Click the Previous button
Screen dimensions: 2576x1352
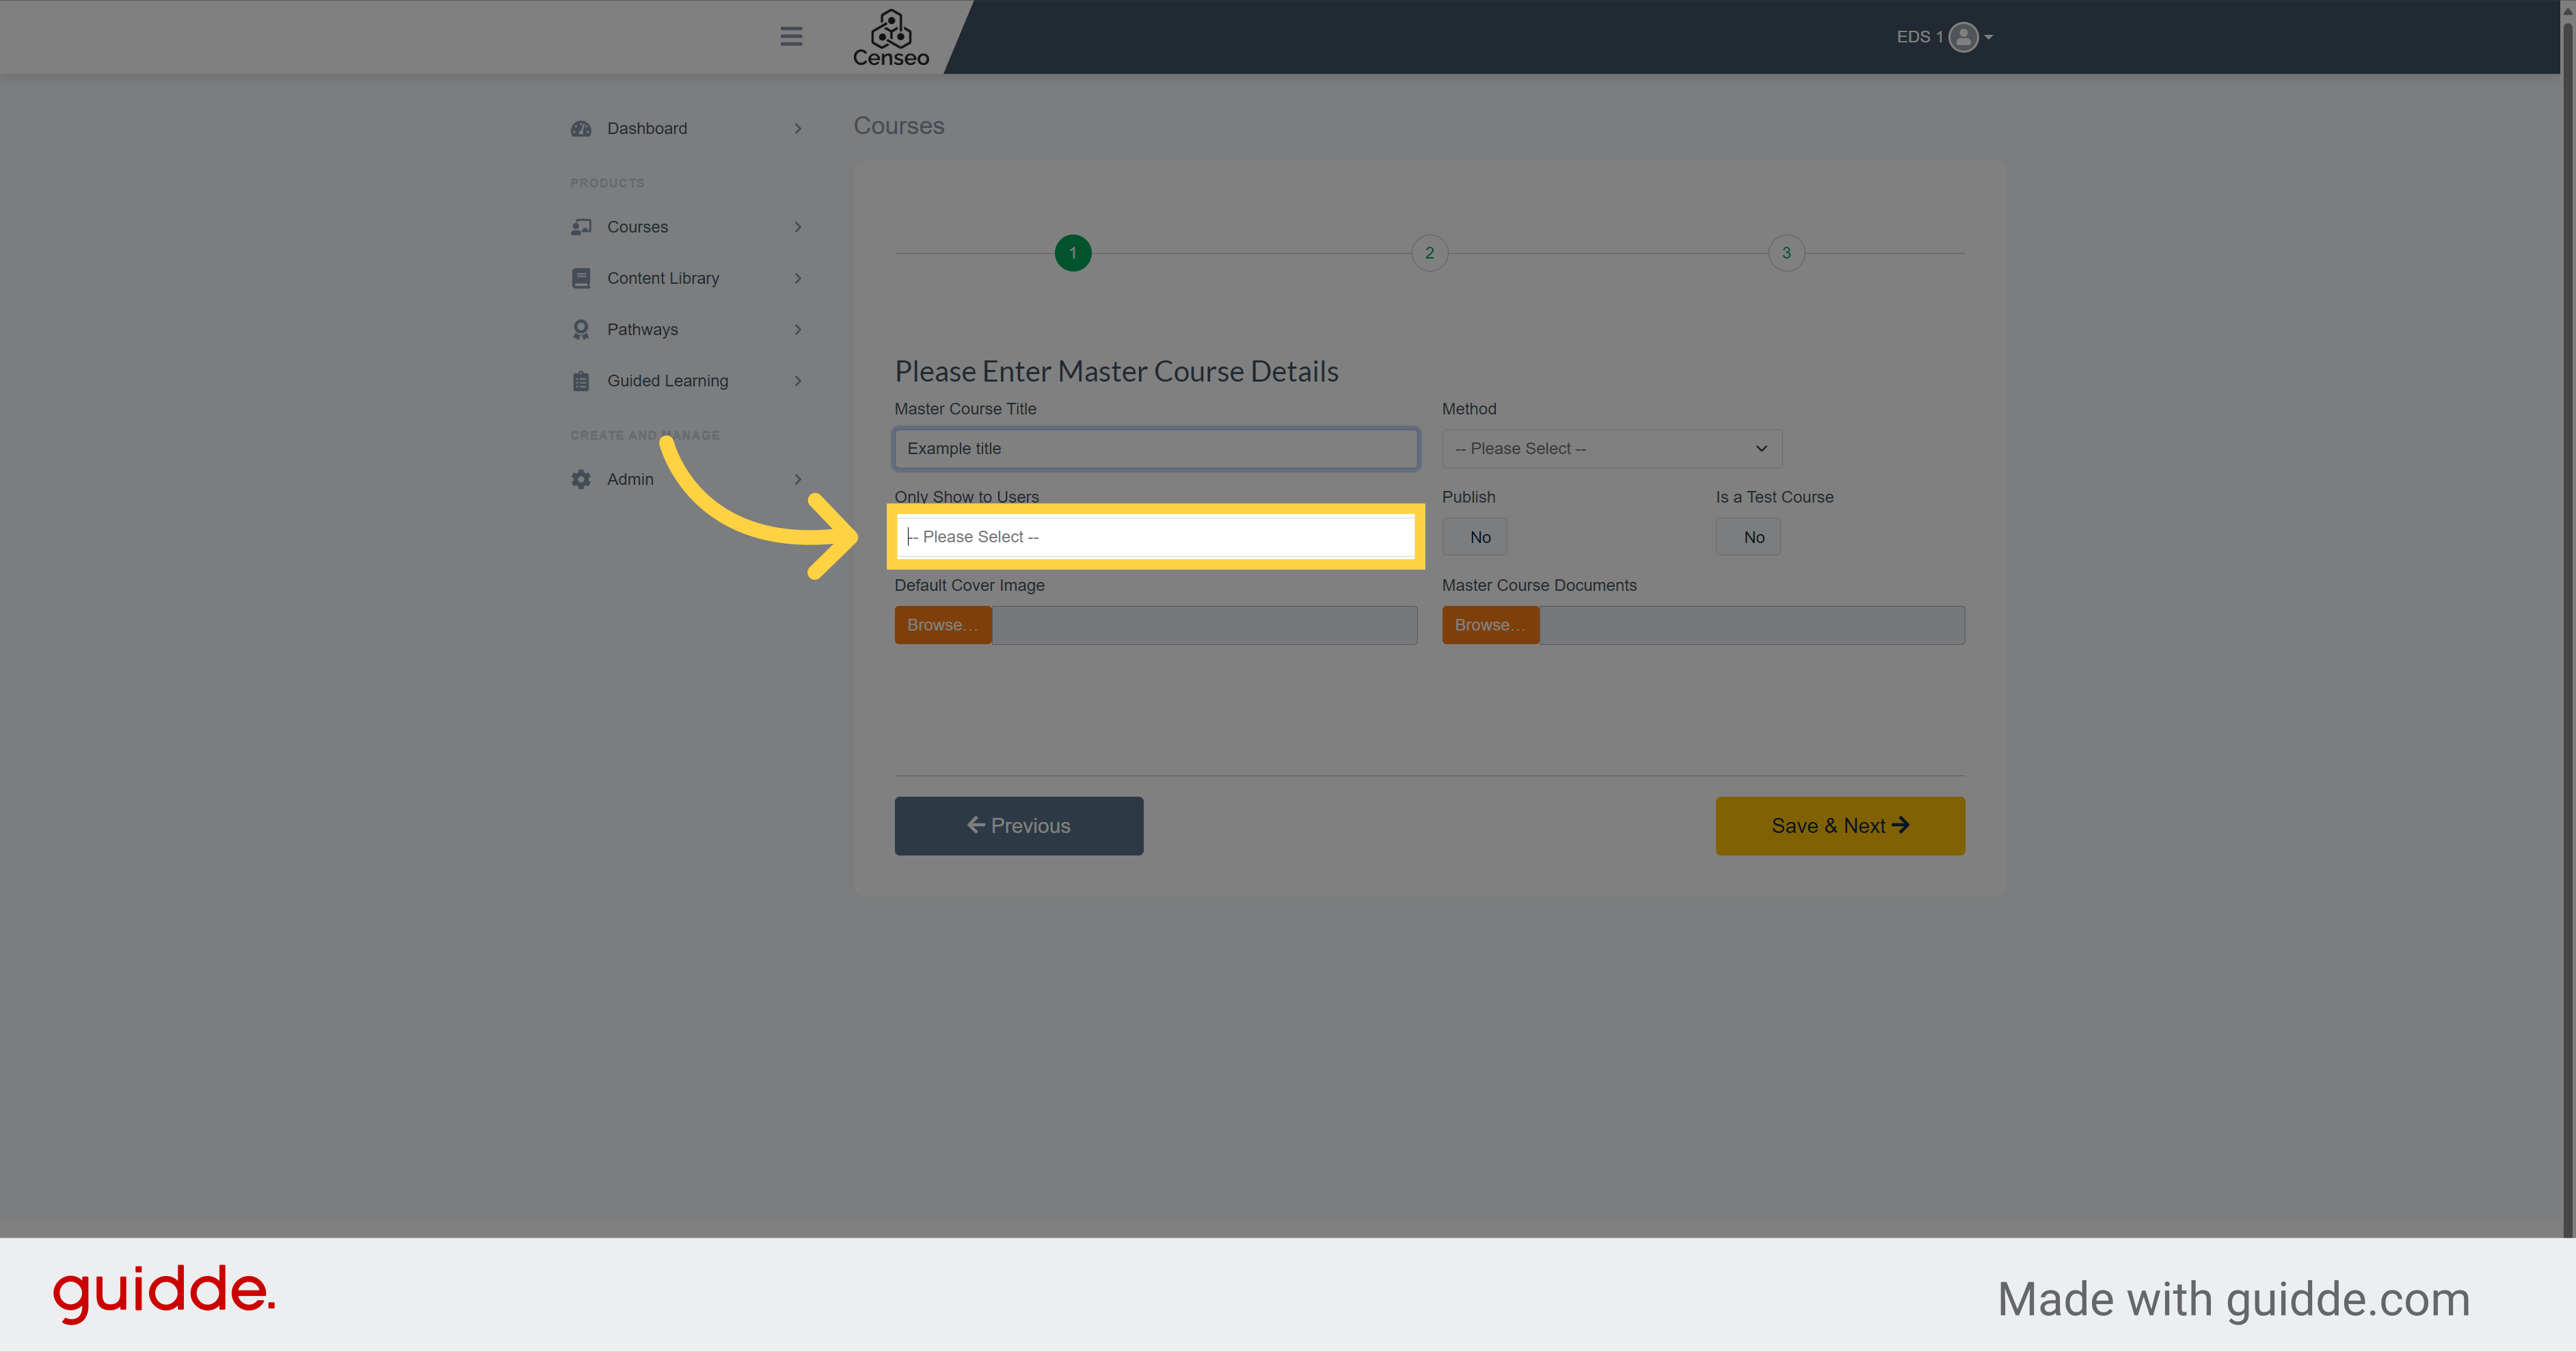[x=1019, y=825]
